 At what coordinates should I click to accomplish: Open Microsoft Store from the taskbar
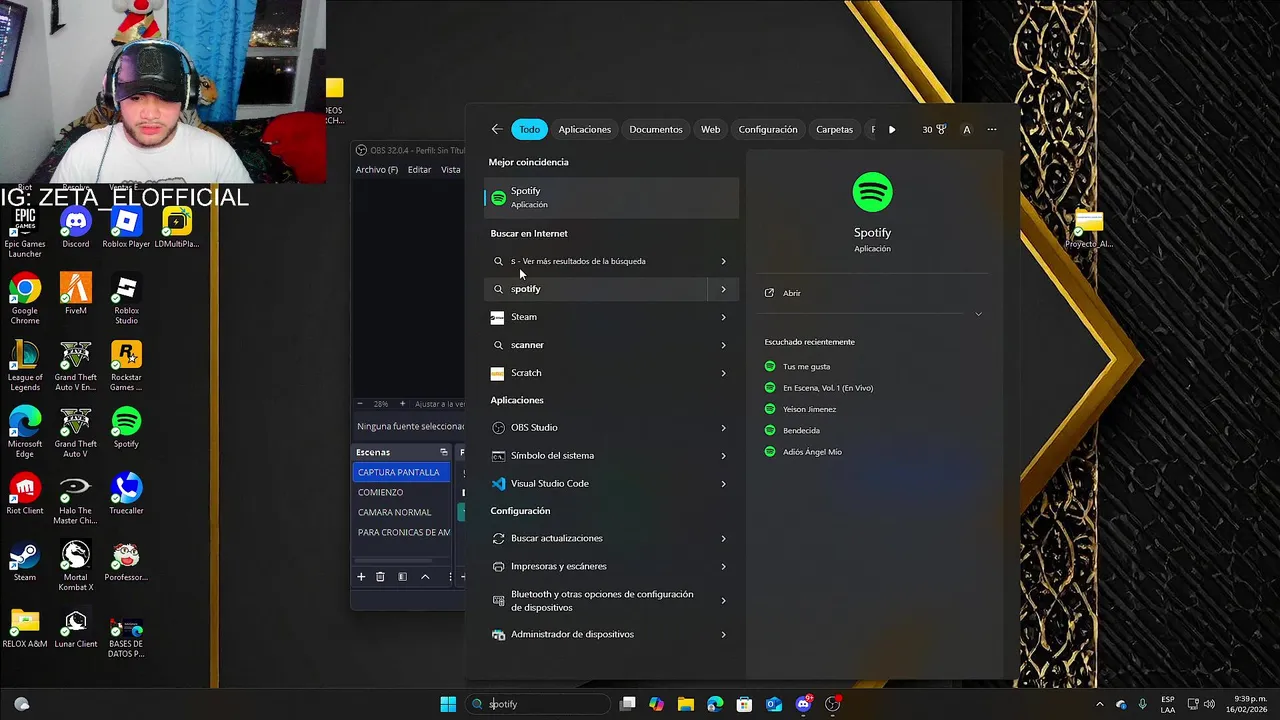[744, 704]
